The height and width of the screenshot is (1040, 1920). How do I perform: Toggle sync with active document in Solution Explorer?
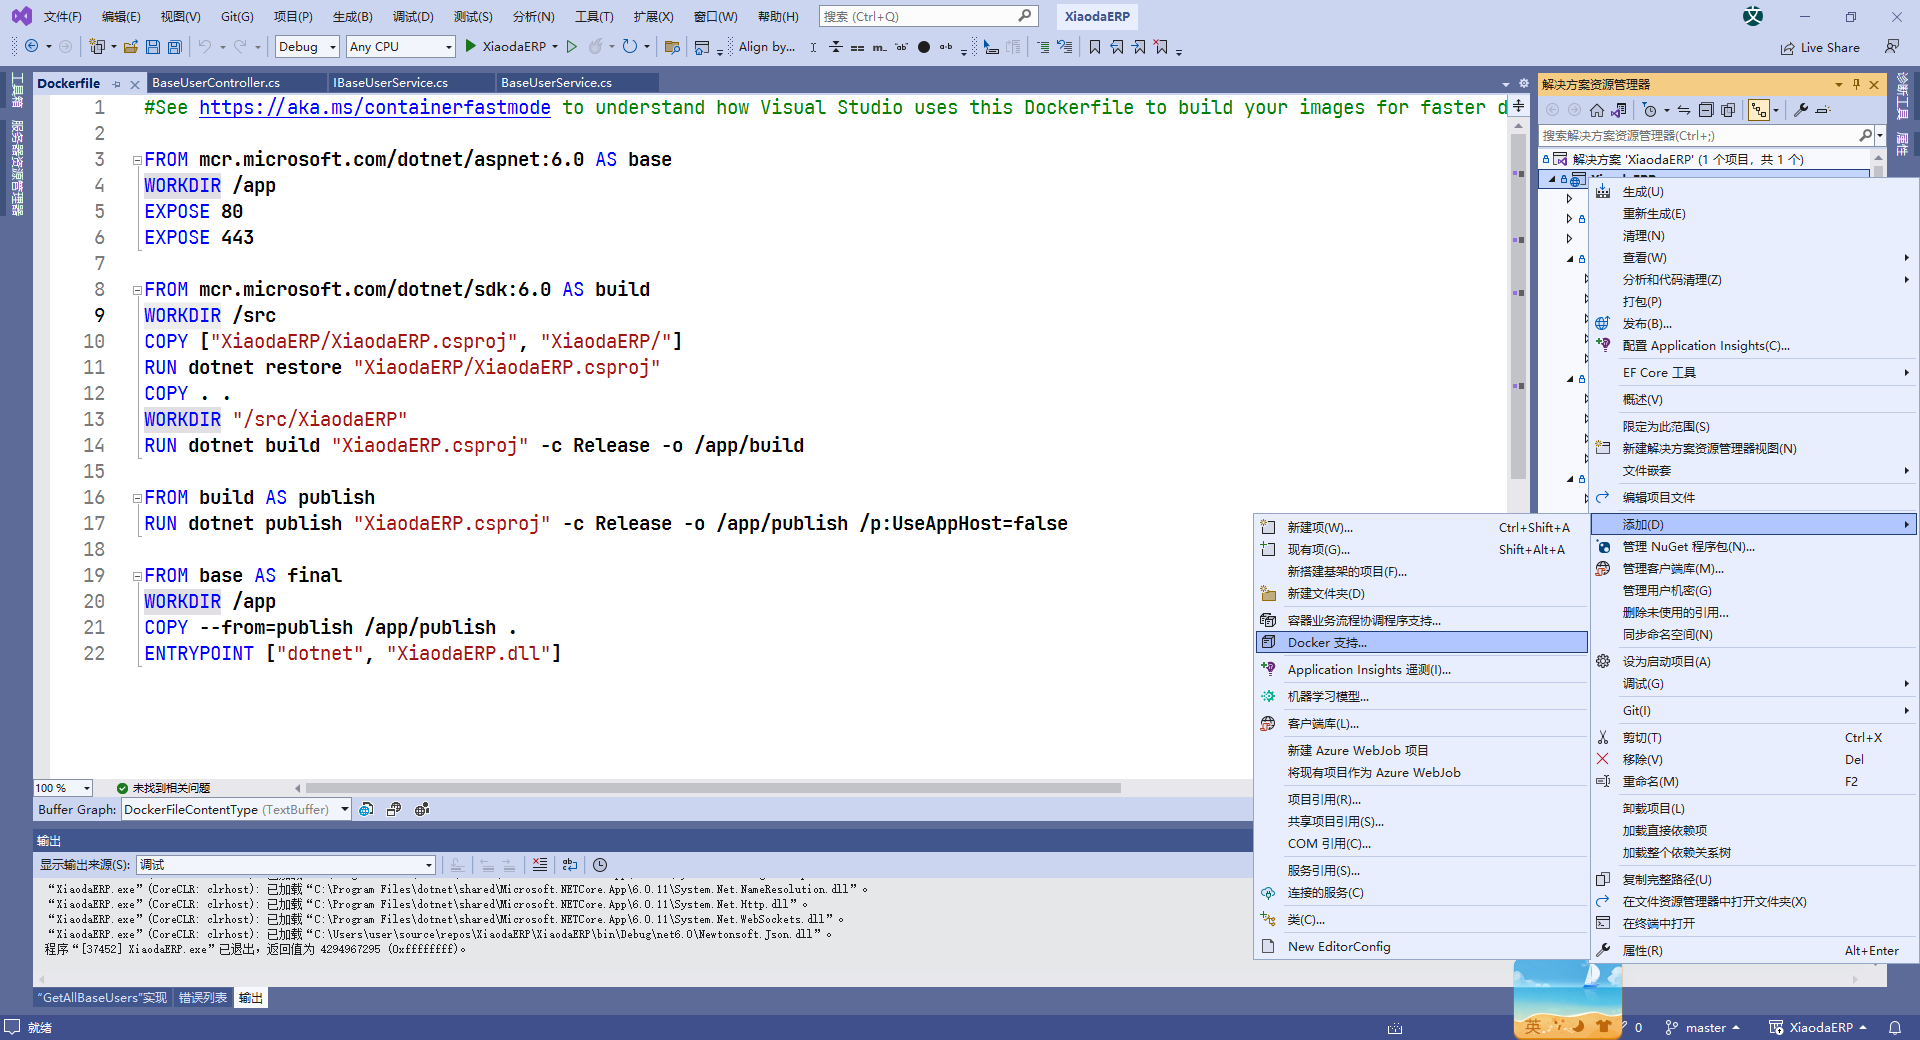pyautogui.click(x=1684, y=110)
